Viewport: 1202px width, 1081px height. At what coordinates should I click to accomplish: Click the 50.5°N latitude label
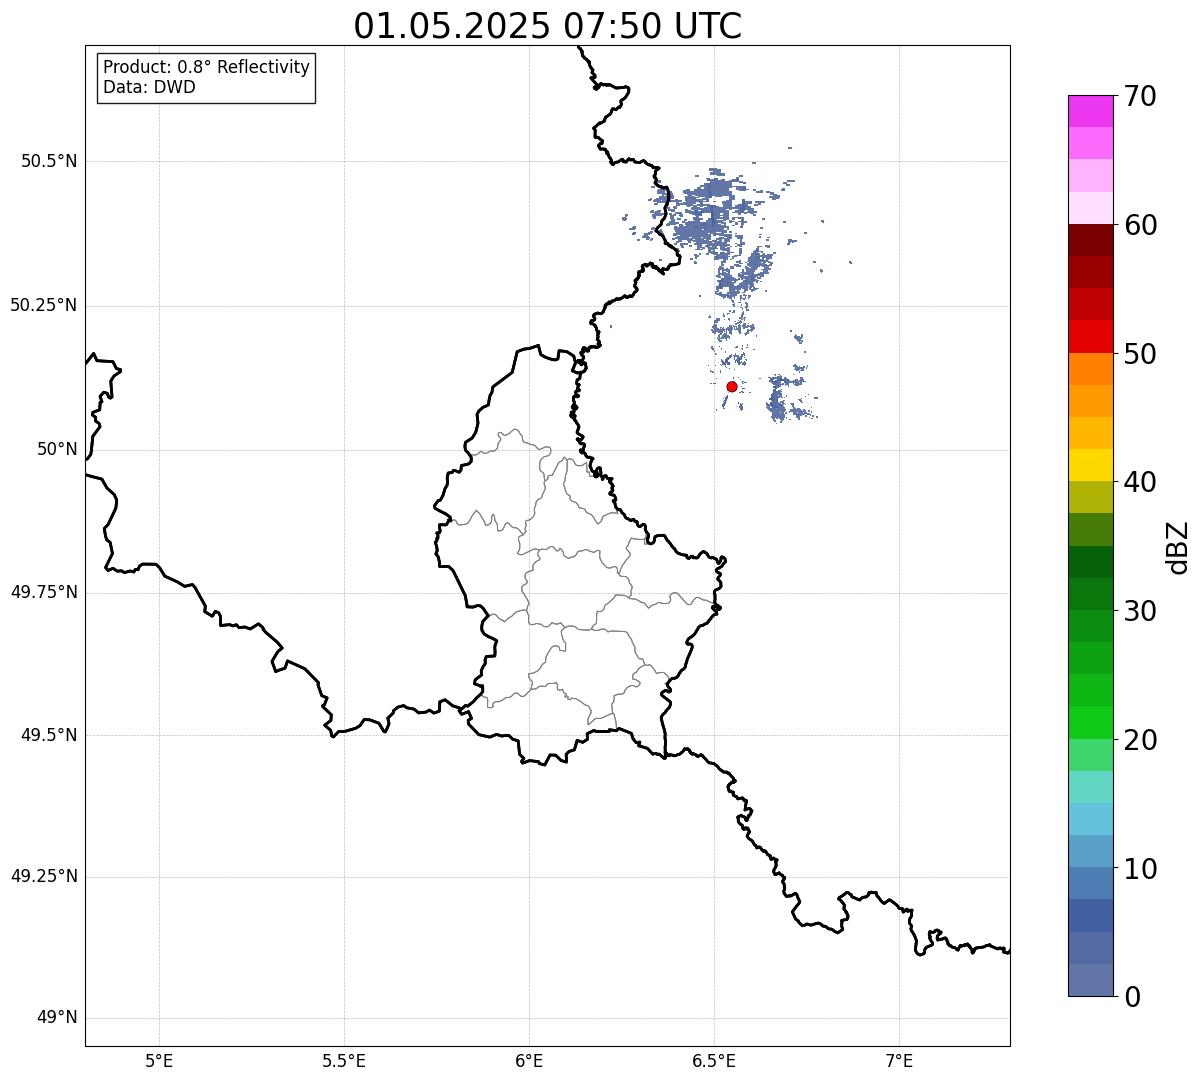pos(49,161)
